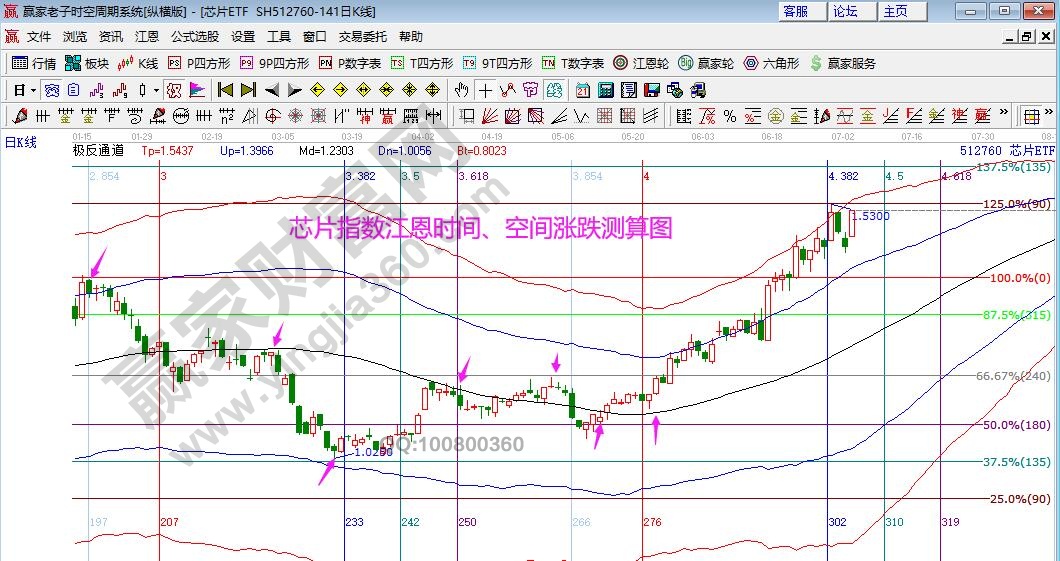The image size is (1060, 561).
Task: Click the 主页 home button
Action: (x=895, y=11)
